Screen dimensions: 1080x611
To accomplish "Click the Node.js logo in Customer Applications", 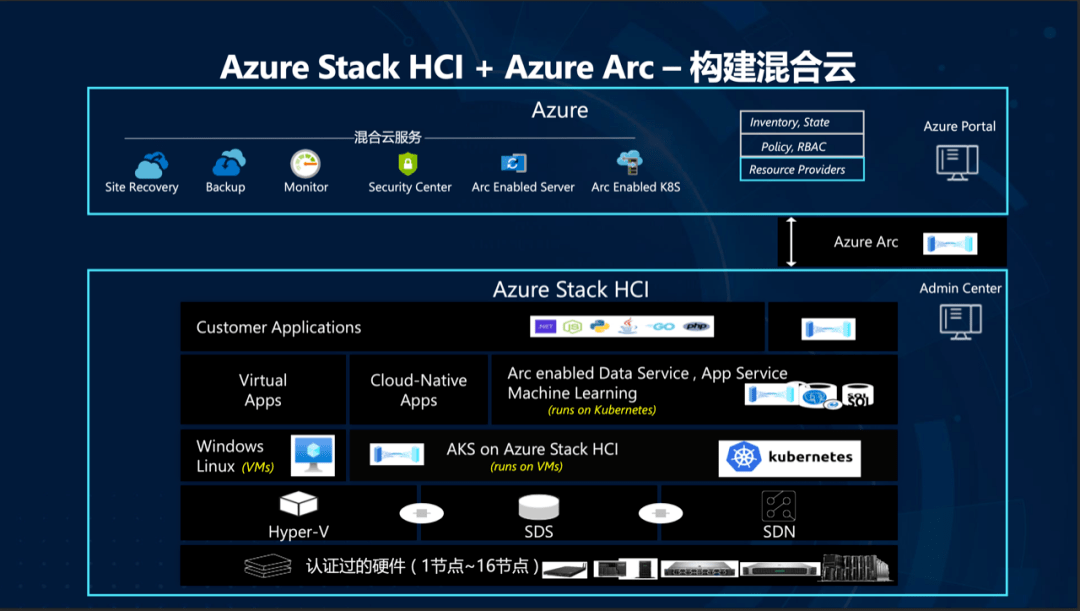I will click(x=572, y=327).
